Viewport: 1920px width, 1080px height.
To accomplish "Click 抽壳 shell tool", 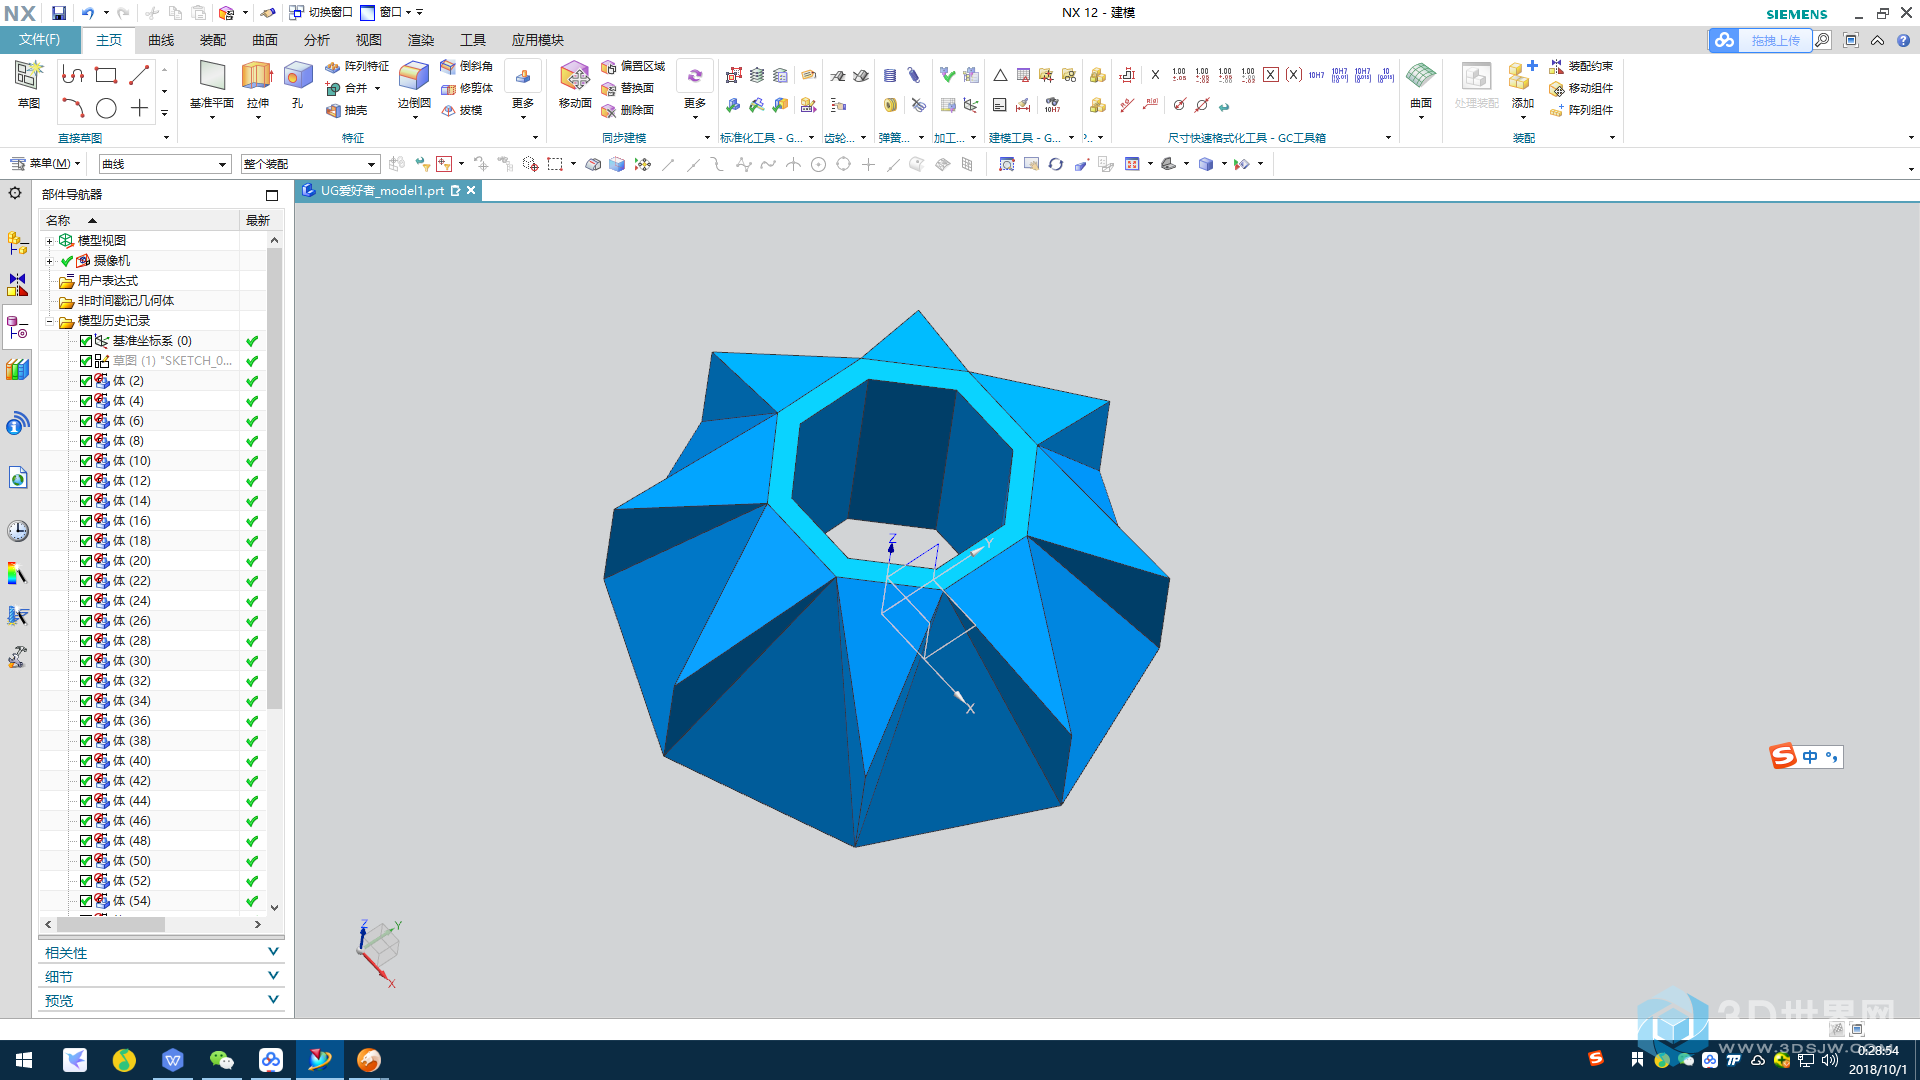I will point(347,111).
